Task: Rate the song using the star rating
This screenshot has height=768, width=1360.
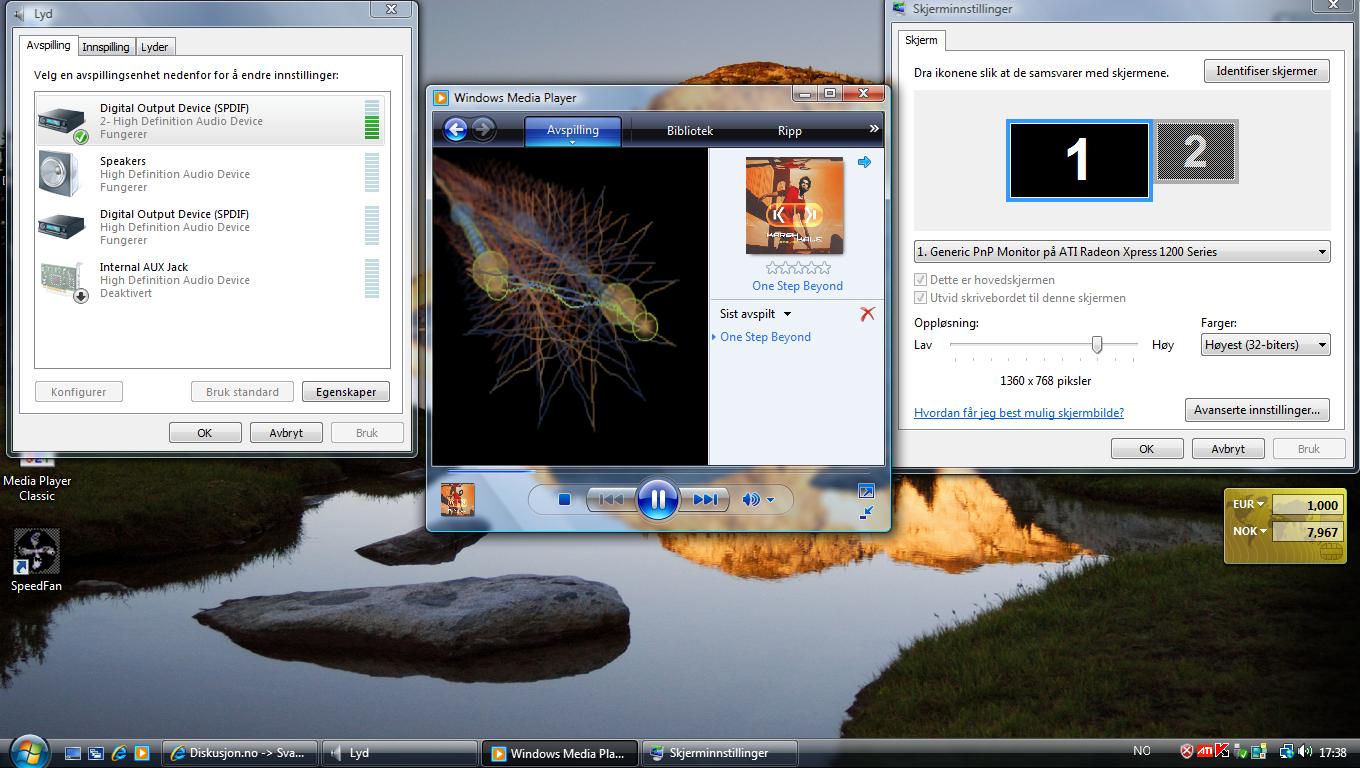Action: click(x=798, y=268)
